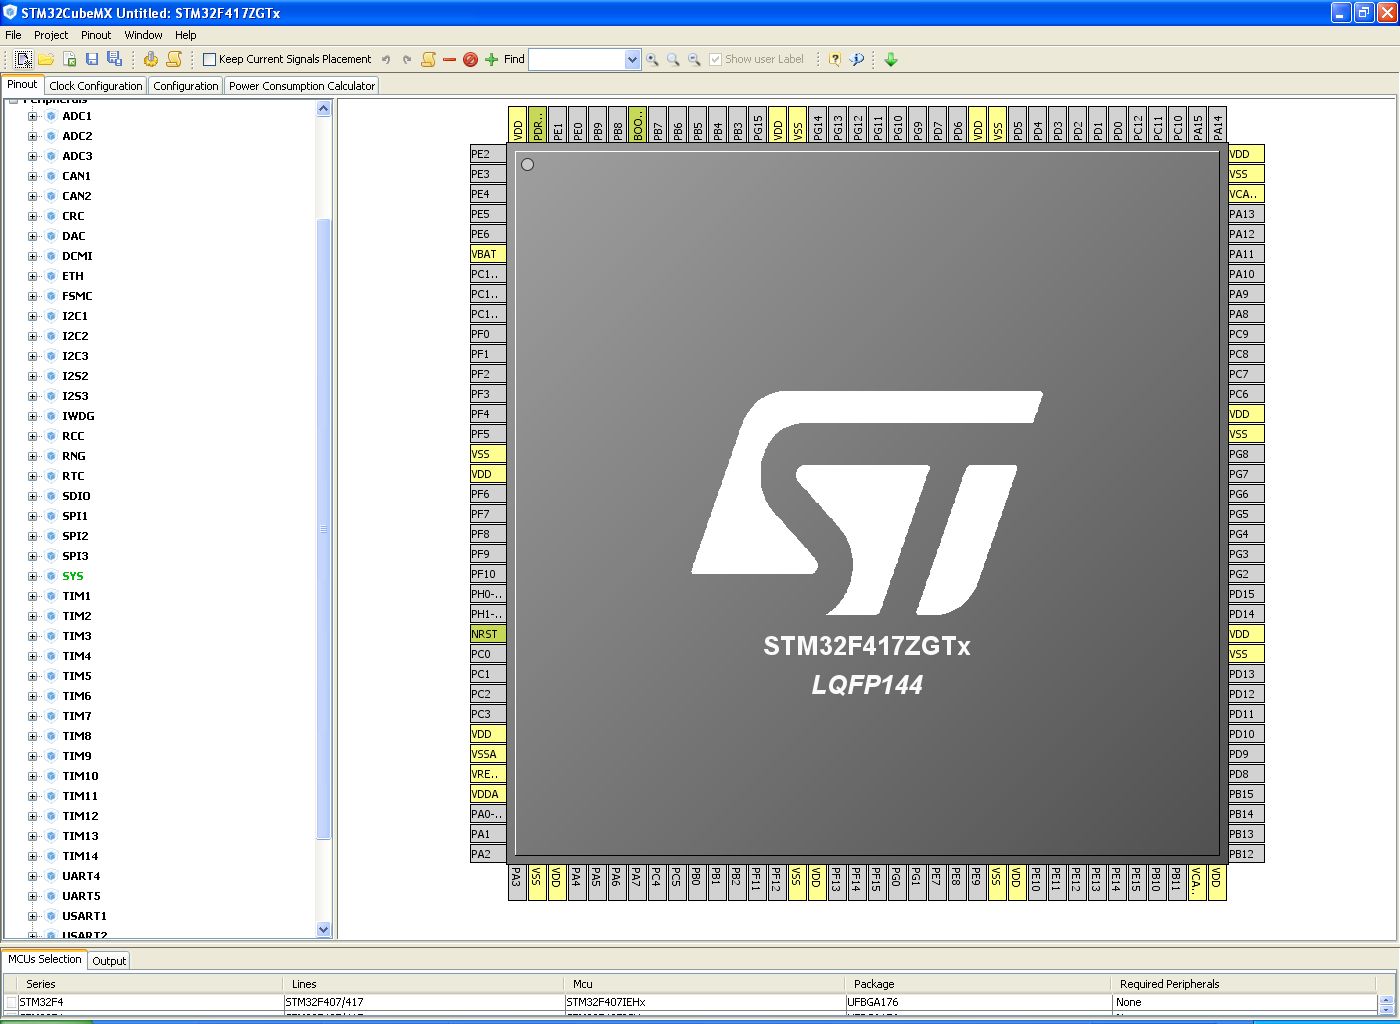Click the help question mark toolbar icon
Screen dimensions: 1400x1024
coord(835,60)
